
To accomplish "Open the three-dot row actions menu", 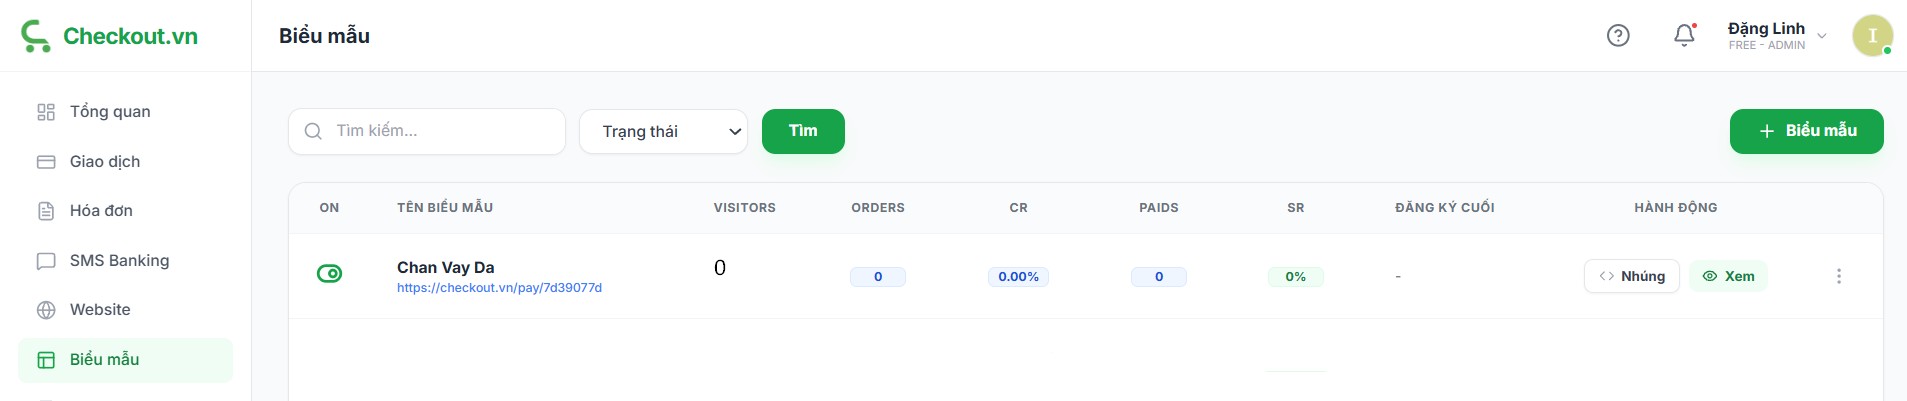I will [x=1838, y=276].
